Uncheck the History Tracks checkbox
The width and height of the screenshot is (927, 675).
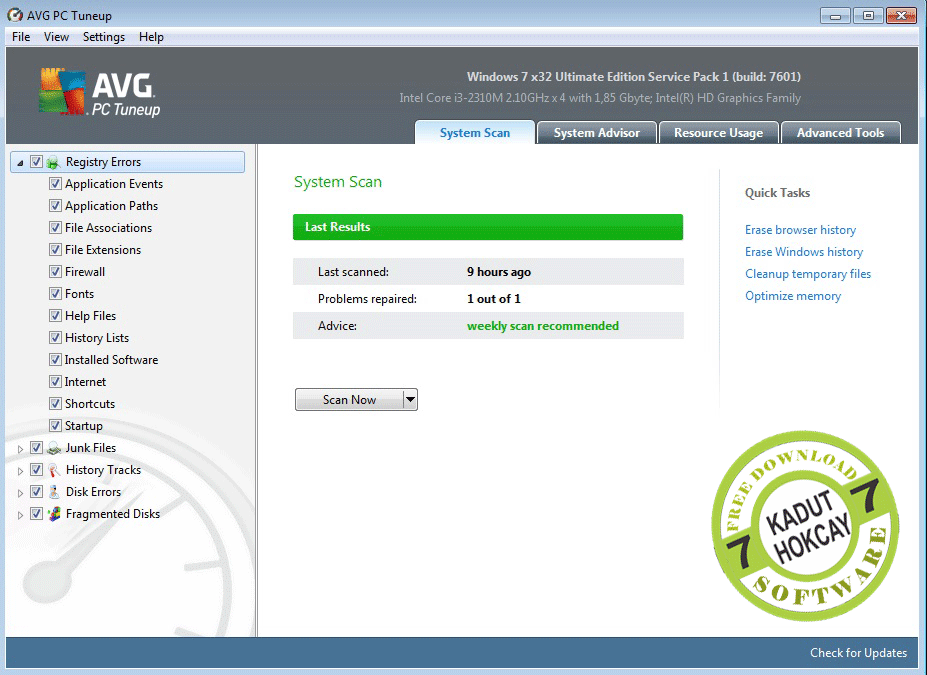click(36, 469)
